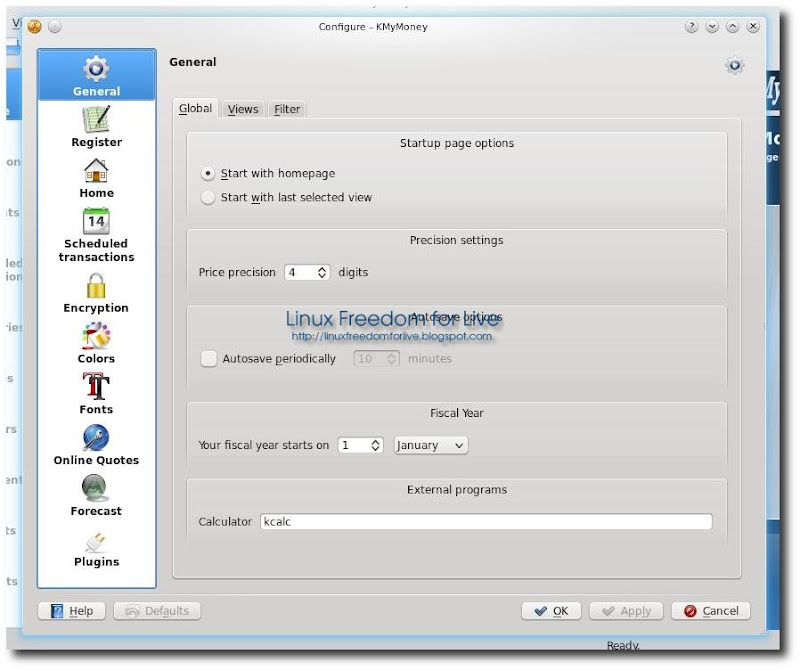This screenshot has width=800, height=670.
Task: Click the Help button
Action: pyautogui.click(x=71, y=611)
